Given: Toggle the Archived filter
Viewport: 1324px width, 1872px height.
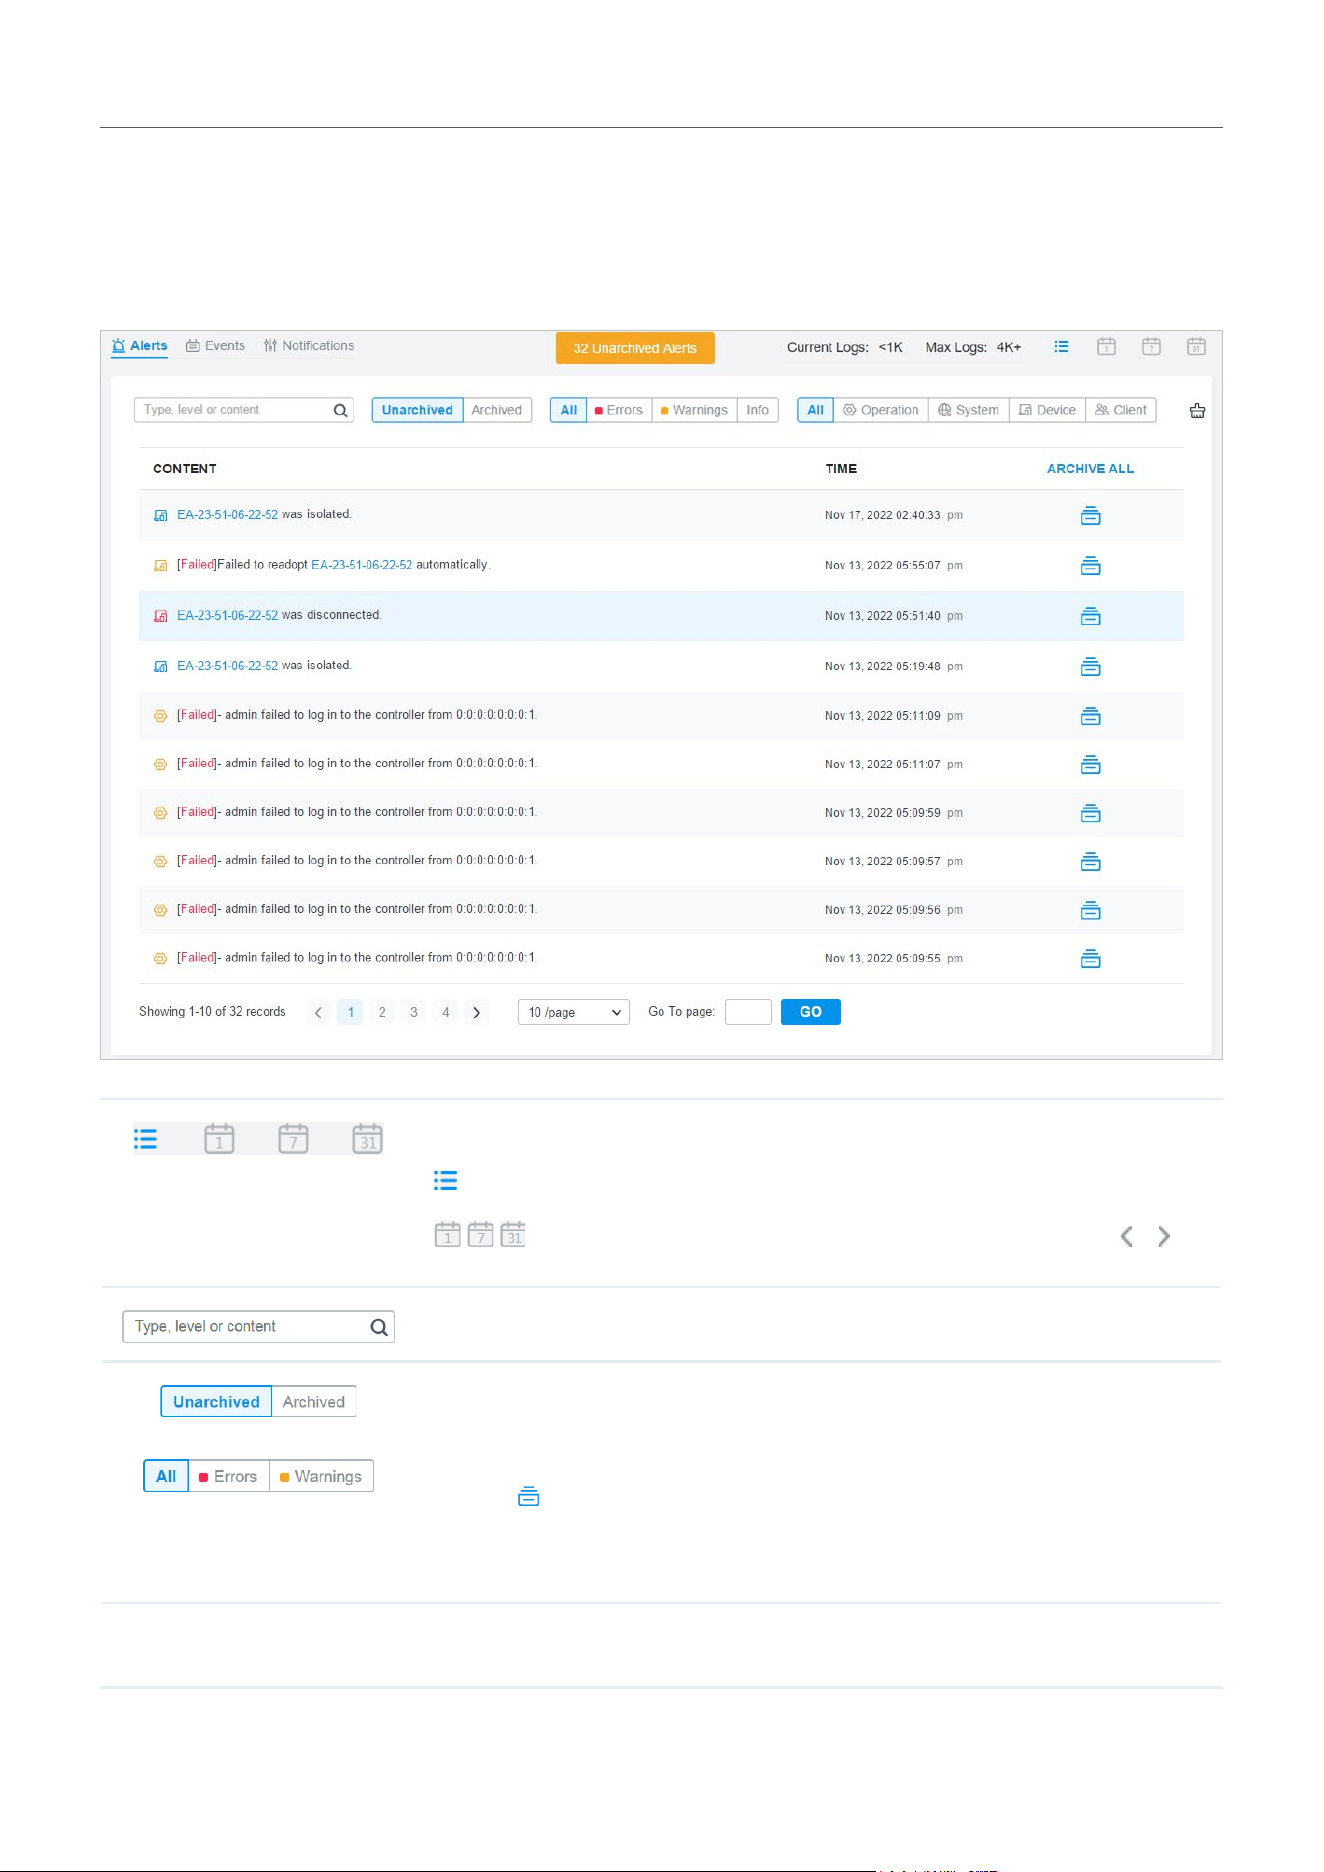Looking at the screenshot, I should pos(497,410).
